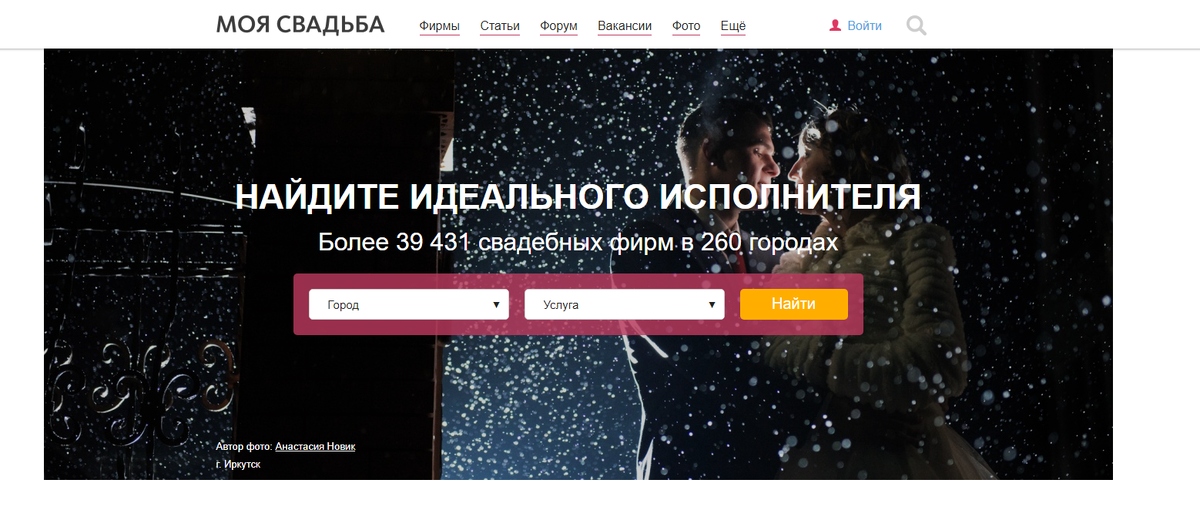Screen dimensions: 1200x510
Task: Open the Услуга service selector field
Action: [624, 305]
